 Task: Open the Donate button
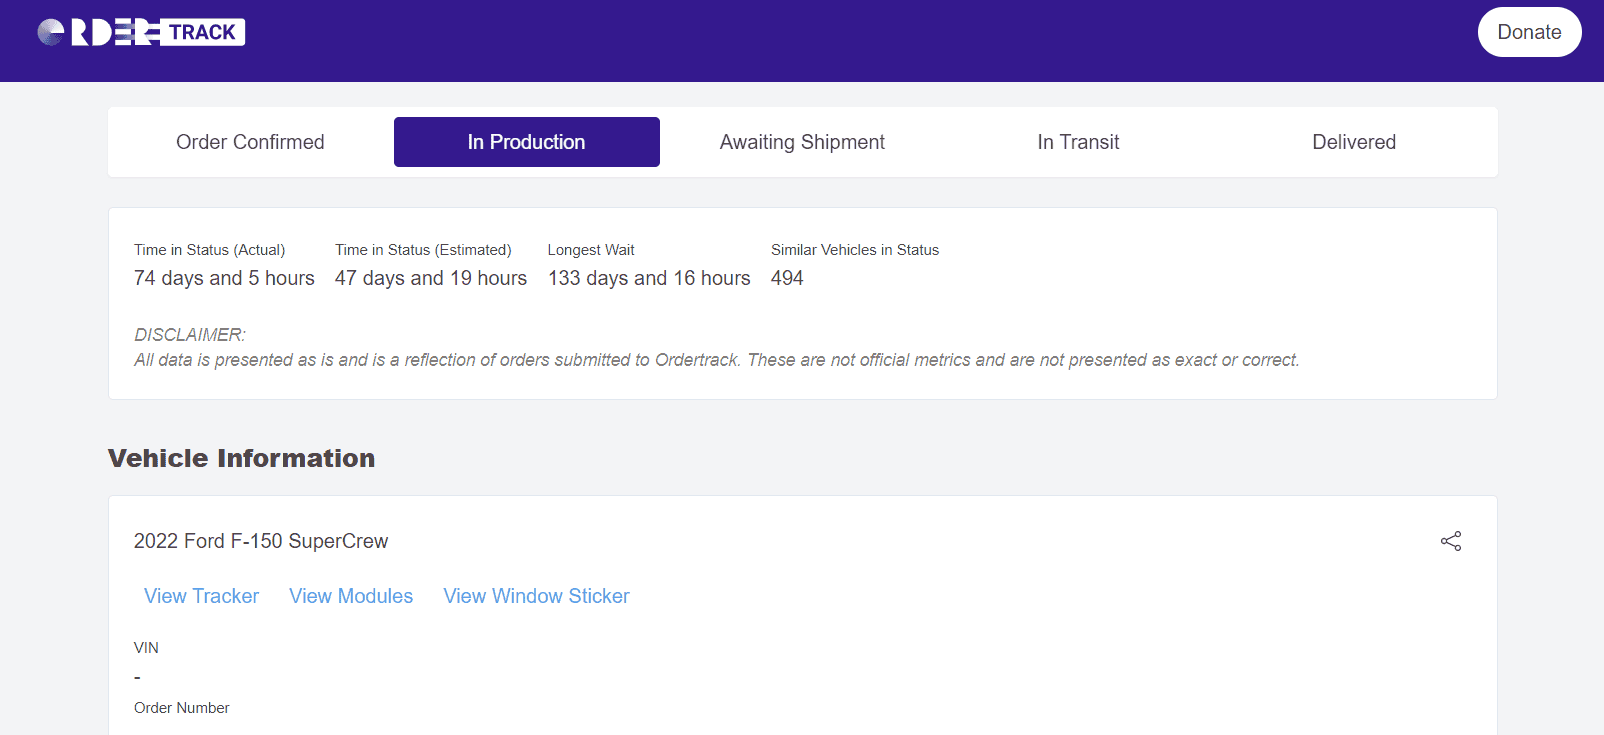(x=1529, y=32)
